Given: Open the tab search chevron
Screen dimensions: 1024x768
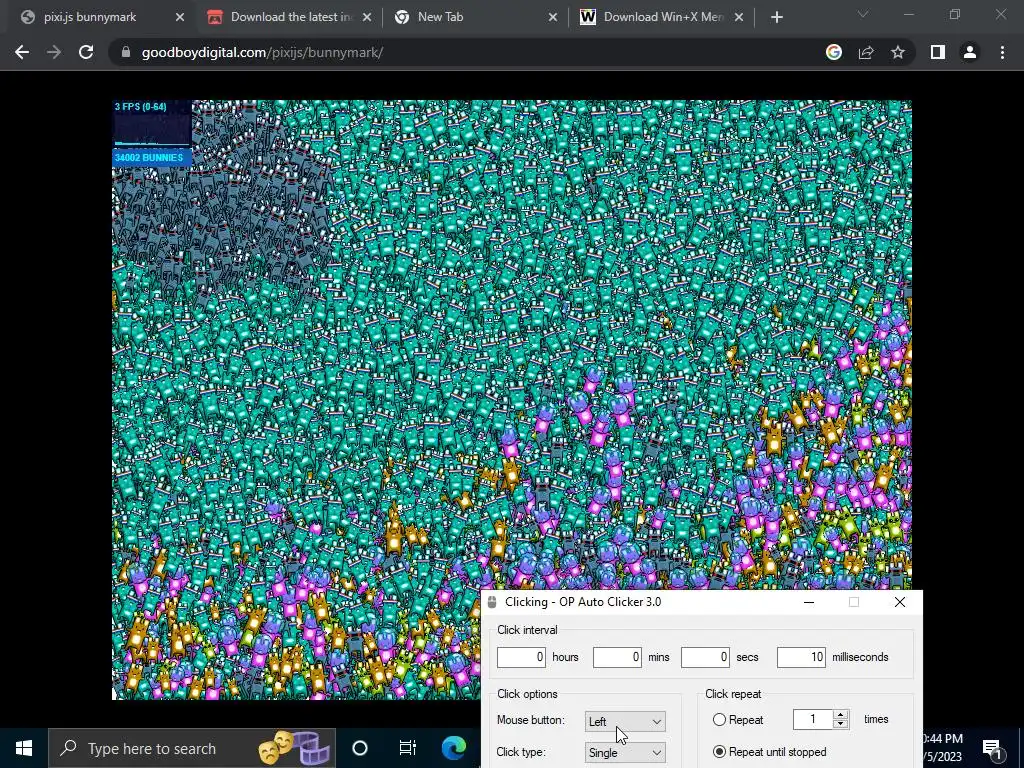Looking at the screenshot, I should coord(863,14).
